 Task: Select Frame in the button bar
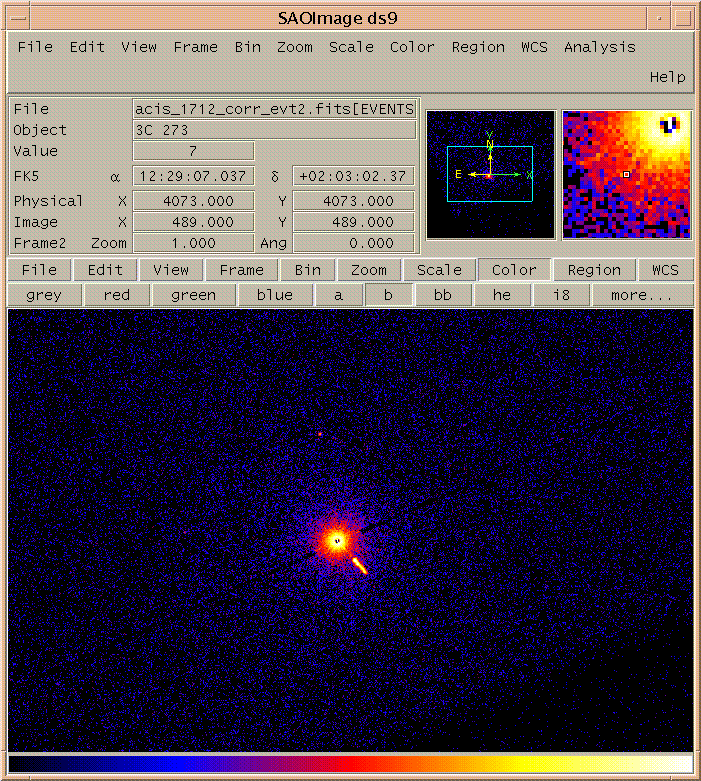(242, 270)
